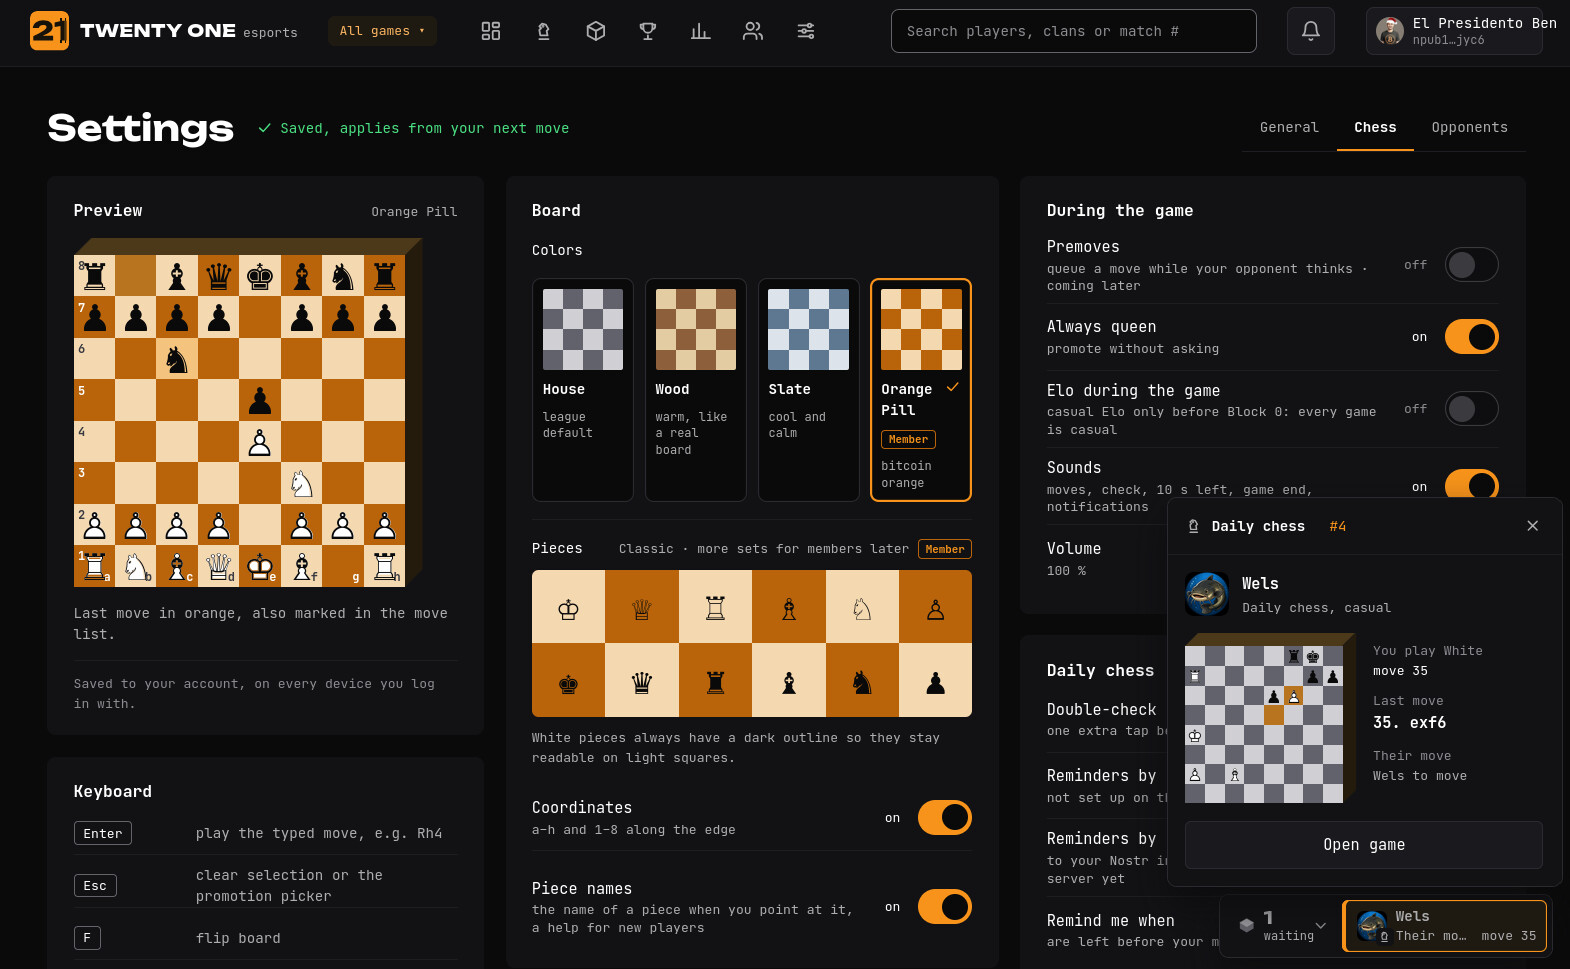Click the Member badge beside Pieces

[944, 549]
